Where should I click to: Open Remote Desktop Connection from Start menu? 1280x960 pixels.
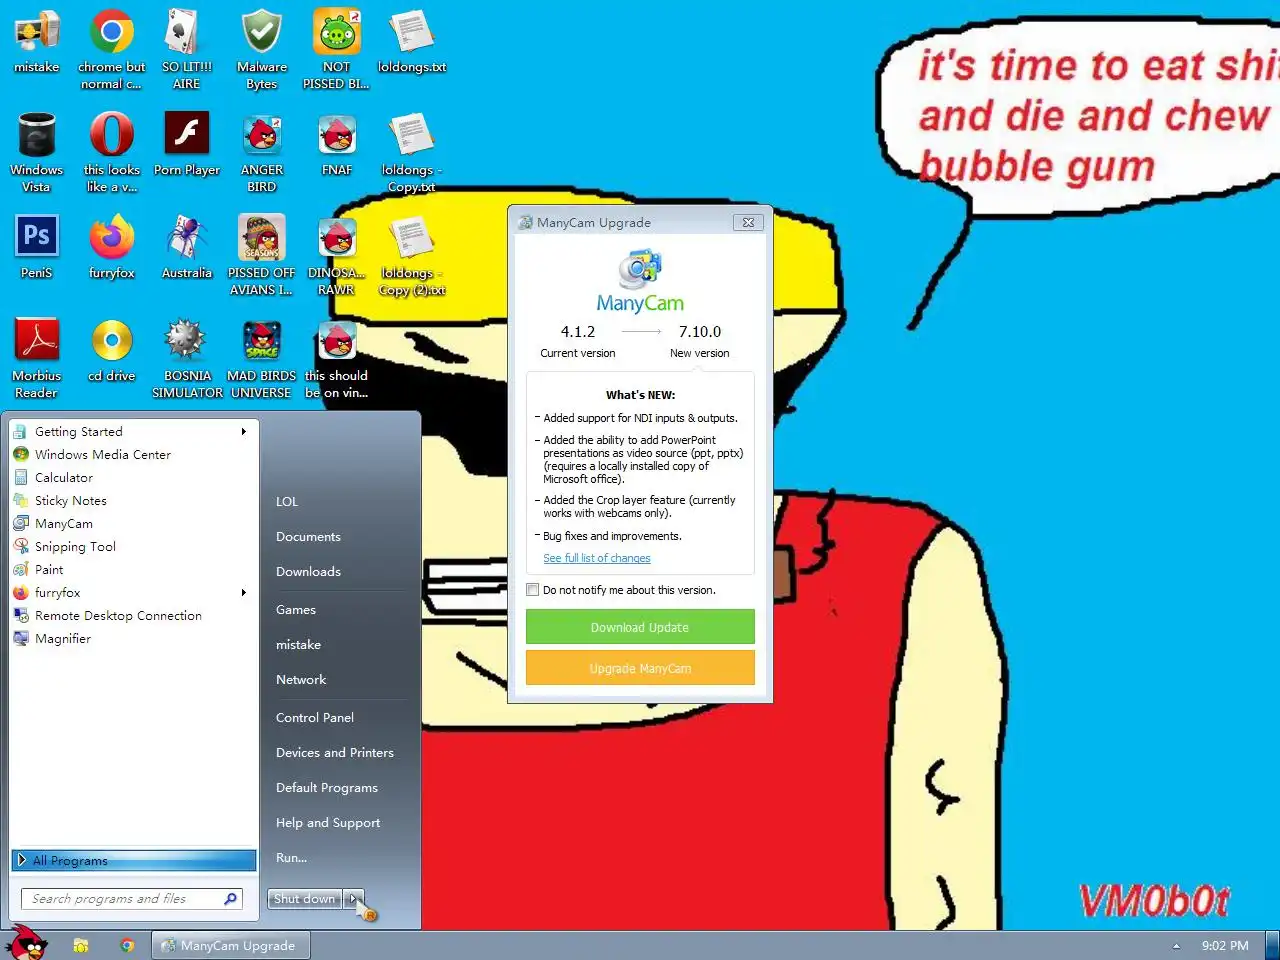click(134, 615)
